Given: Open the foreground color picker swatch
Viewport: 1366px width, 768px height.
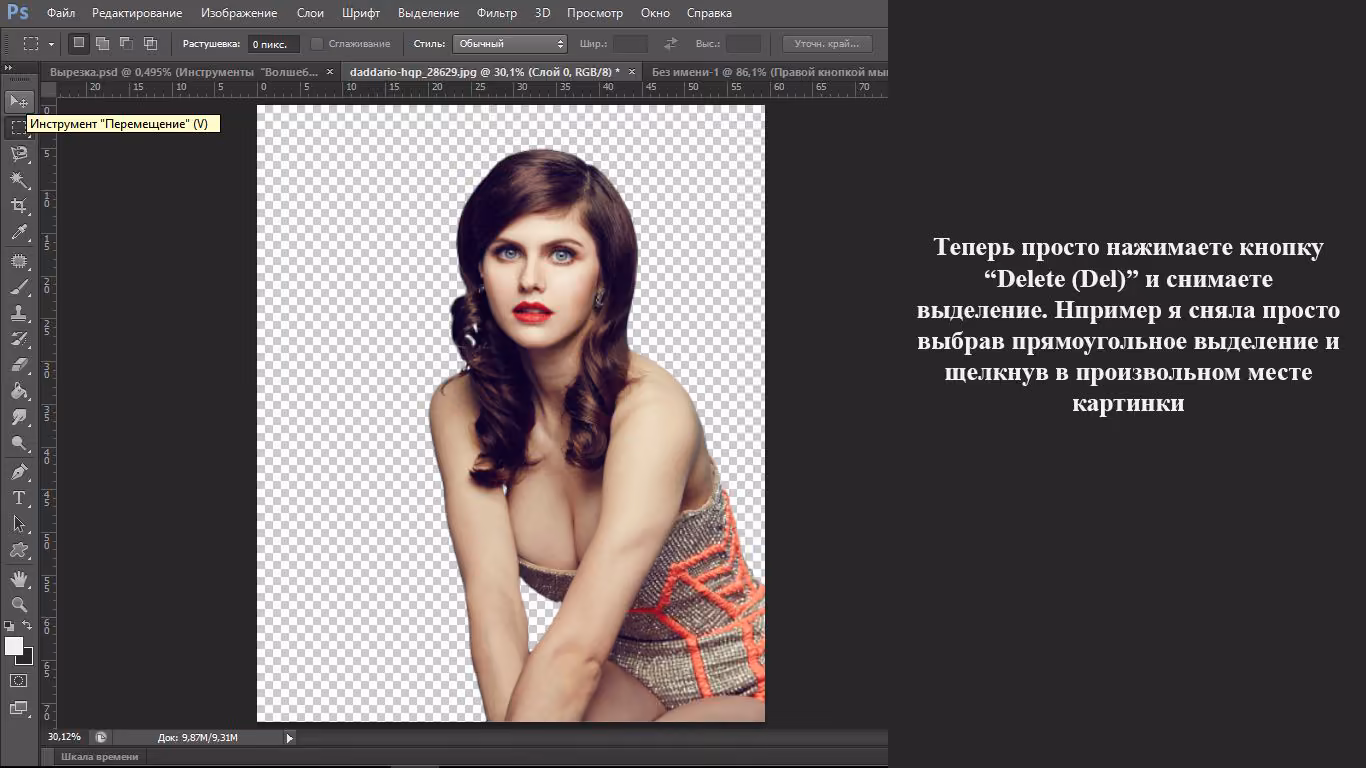Looking at the screenshot, I should pos(14,646).
